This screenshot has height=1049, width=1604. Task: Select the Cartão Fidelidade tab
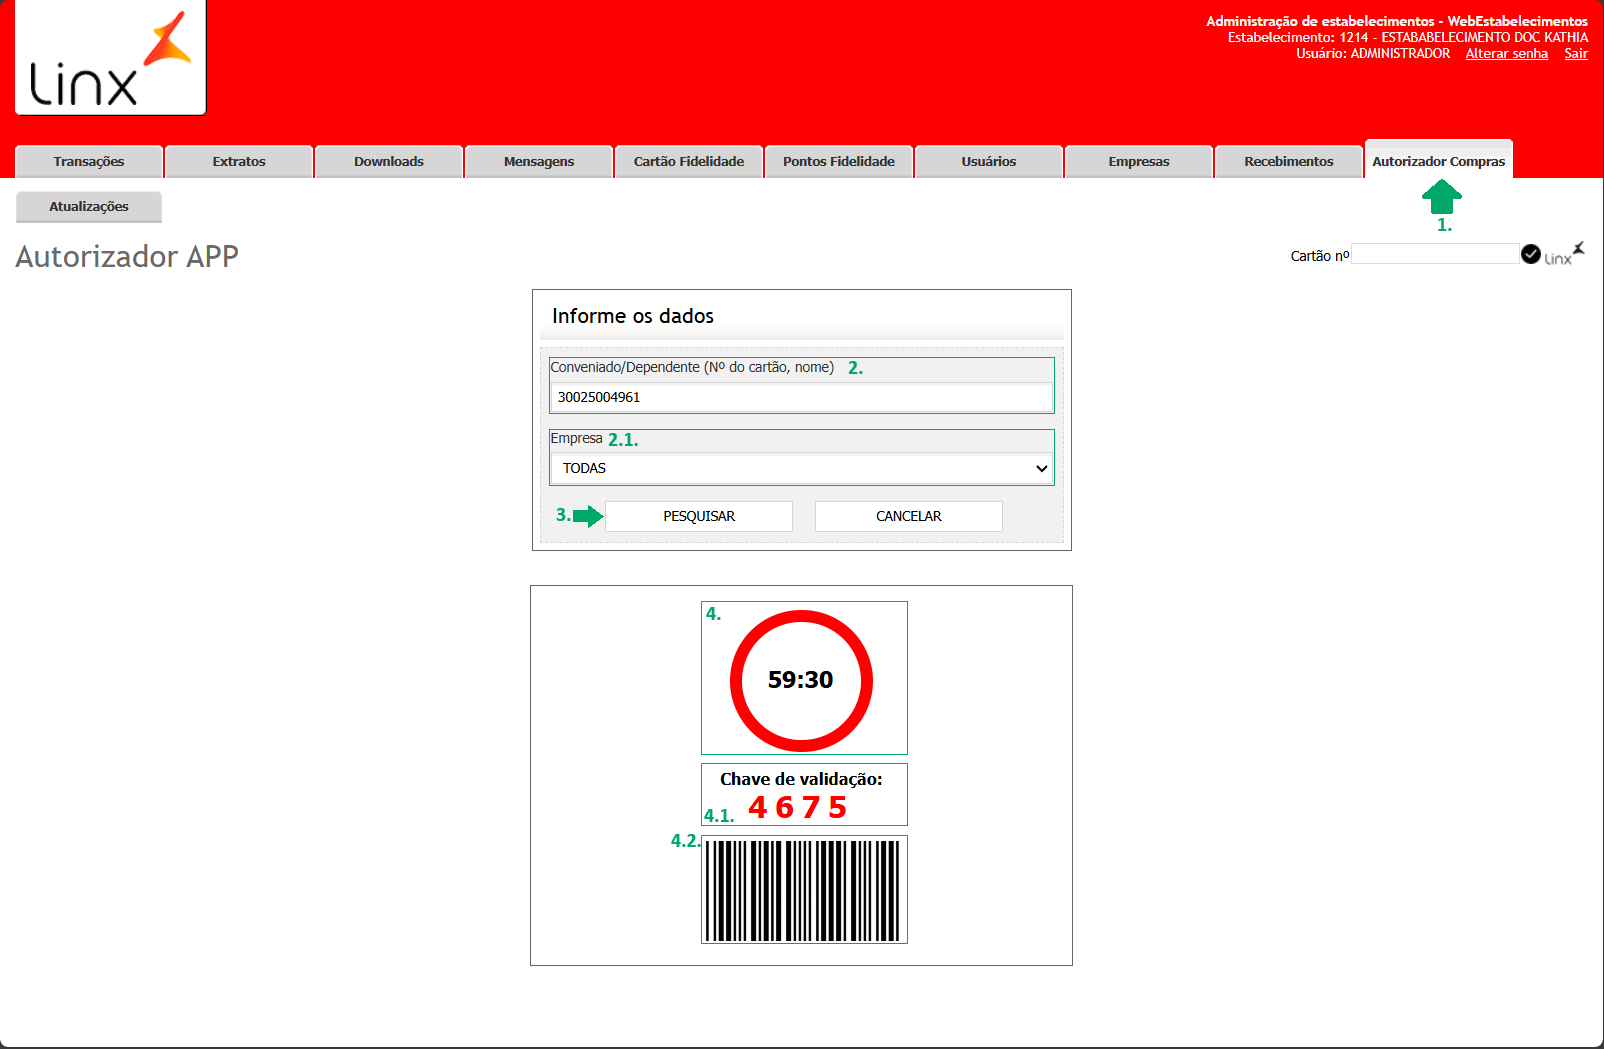point(689,161)
